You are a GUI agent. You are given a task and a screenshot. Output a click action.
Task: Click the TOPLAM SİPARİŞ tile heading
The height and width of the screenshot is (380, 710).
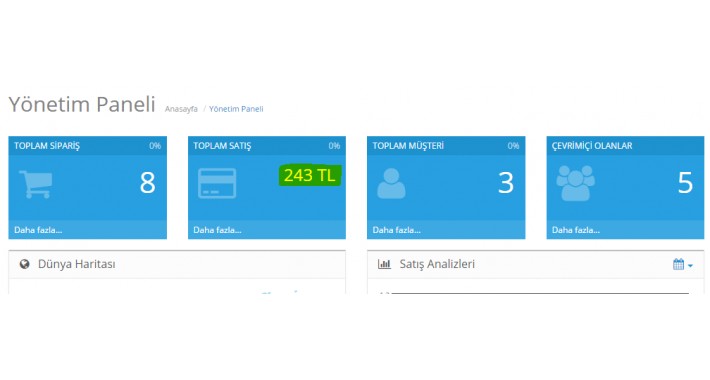(x=47, y=146)
